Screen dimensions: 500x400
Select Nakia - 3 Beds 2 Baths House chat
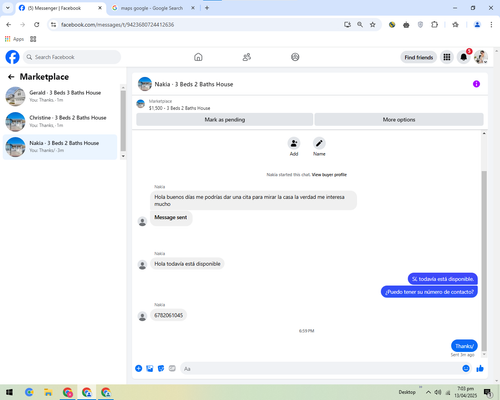pos(60,147)
